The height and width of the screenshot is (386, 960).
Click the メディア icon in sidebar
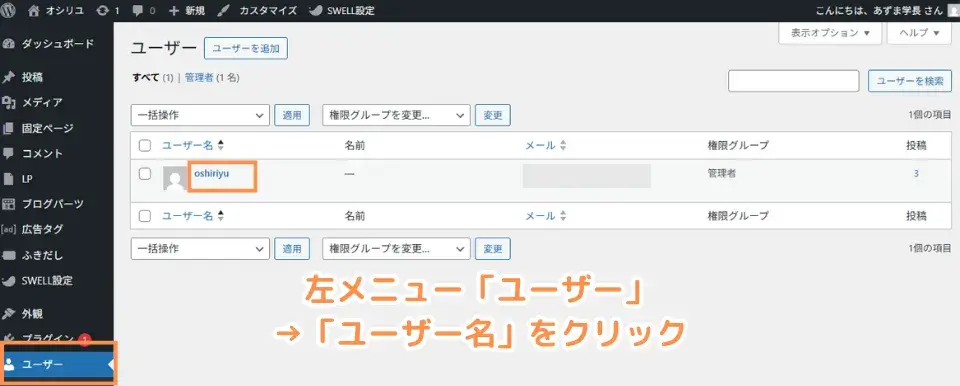(9, 103)
